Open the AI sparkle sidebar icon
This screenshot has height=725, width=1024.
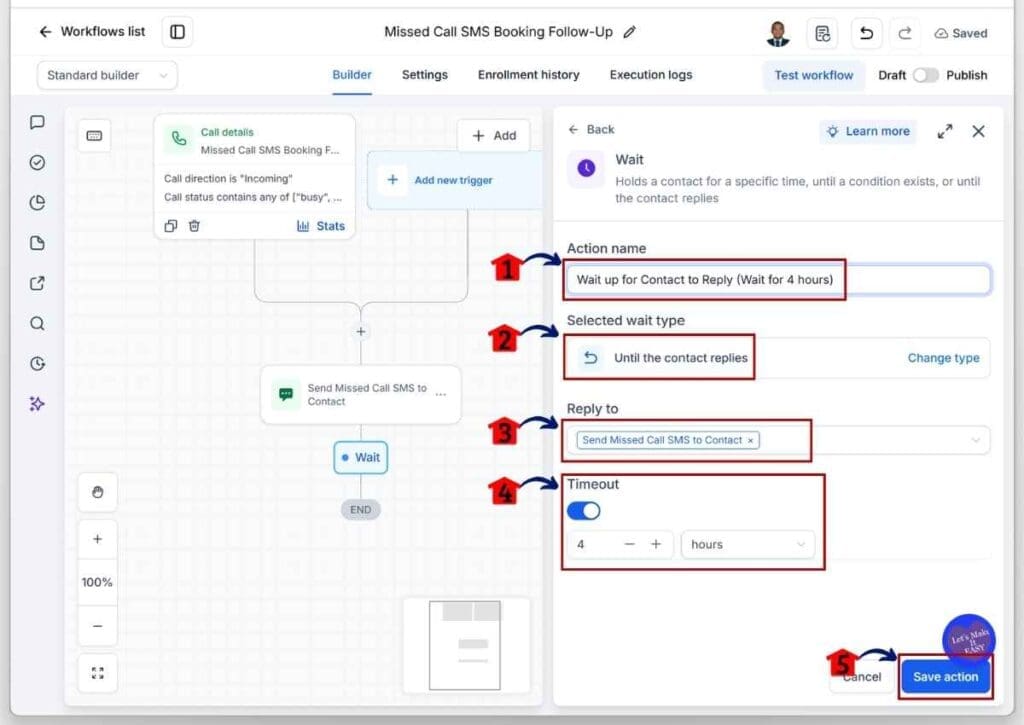[37, 404]
